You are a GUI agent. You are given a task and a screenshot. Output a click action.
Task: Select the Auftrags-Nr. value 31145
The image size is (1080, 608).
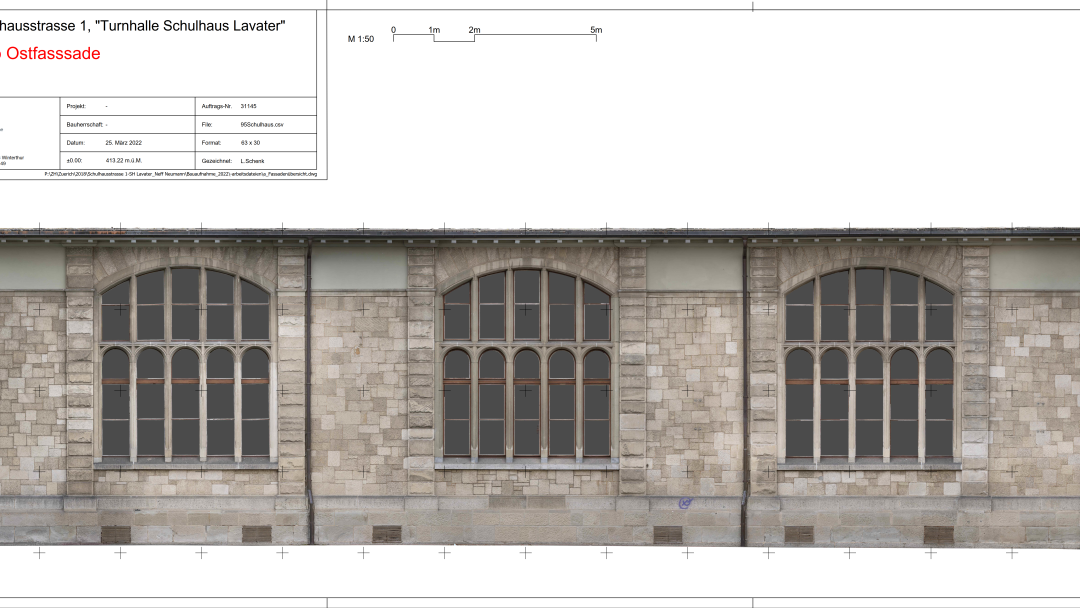pyautogui.click(x=249, y=106)
